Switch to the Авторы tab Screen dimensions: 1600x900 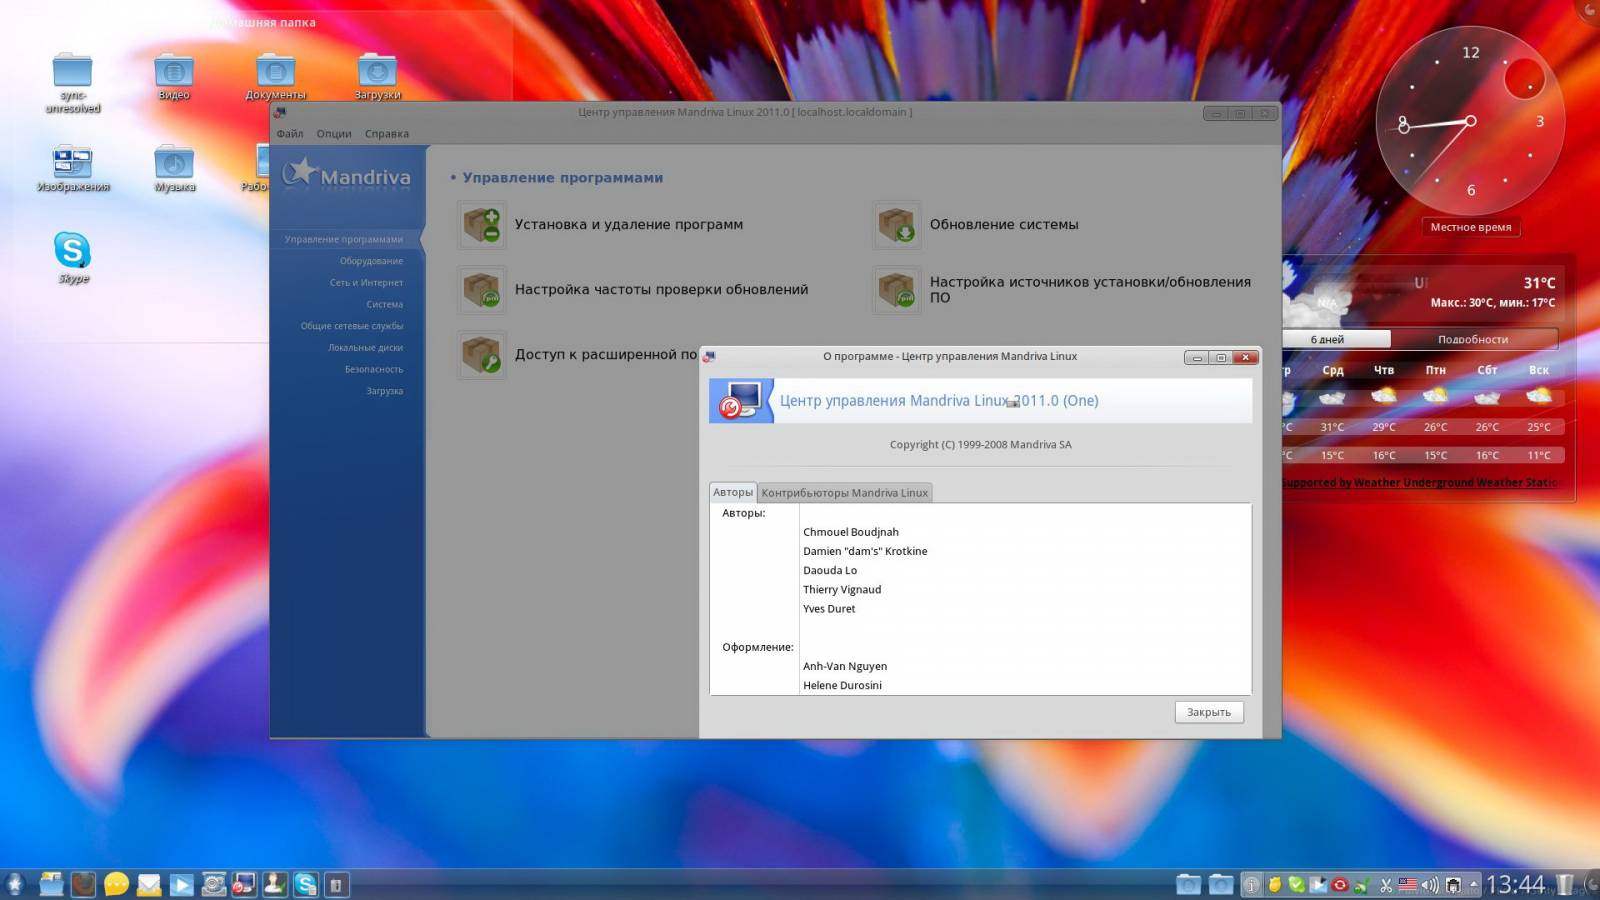click(733, 492)
